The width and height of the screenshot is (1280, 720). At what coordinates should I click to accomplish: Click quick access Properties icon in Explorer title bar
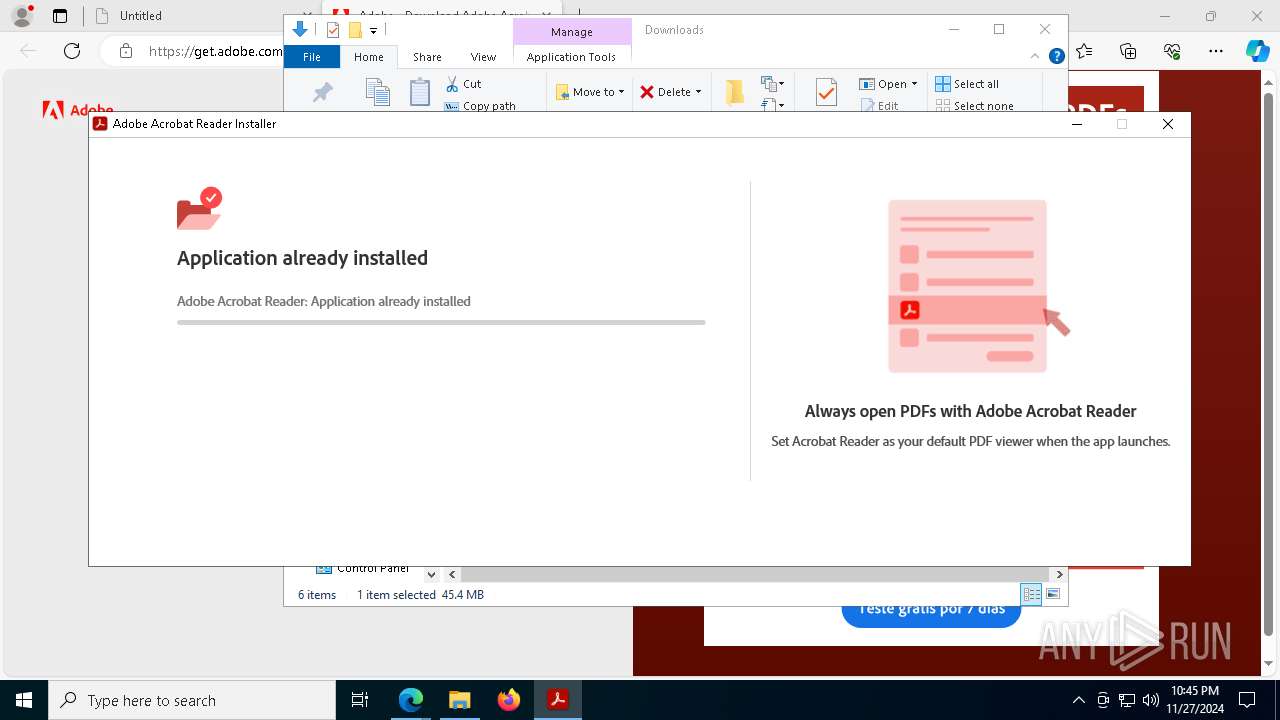tap(333, 30)
